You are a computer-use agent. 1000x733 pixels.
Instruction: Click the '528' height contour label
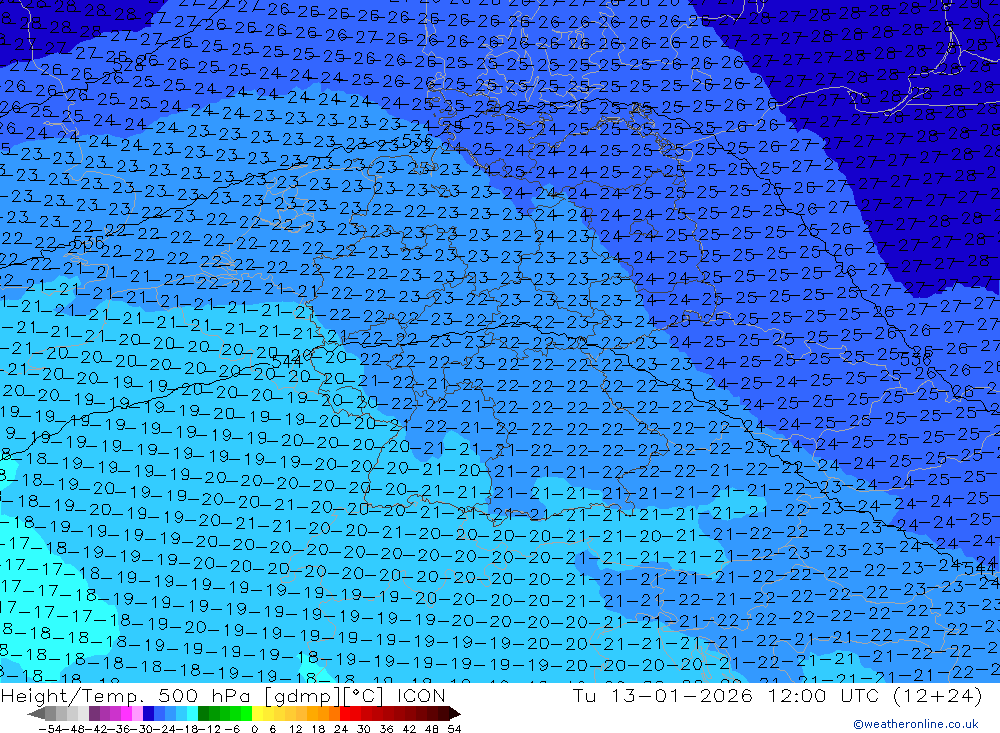(130, 65)
